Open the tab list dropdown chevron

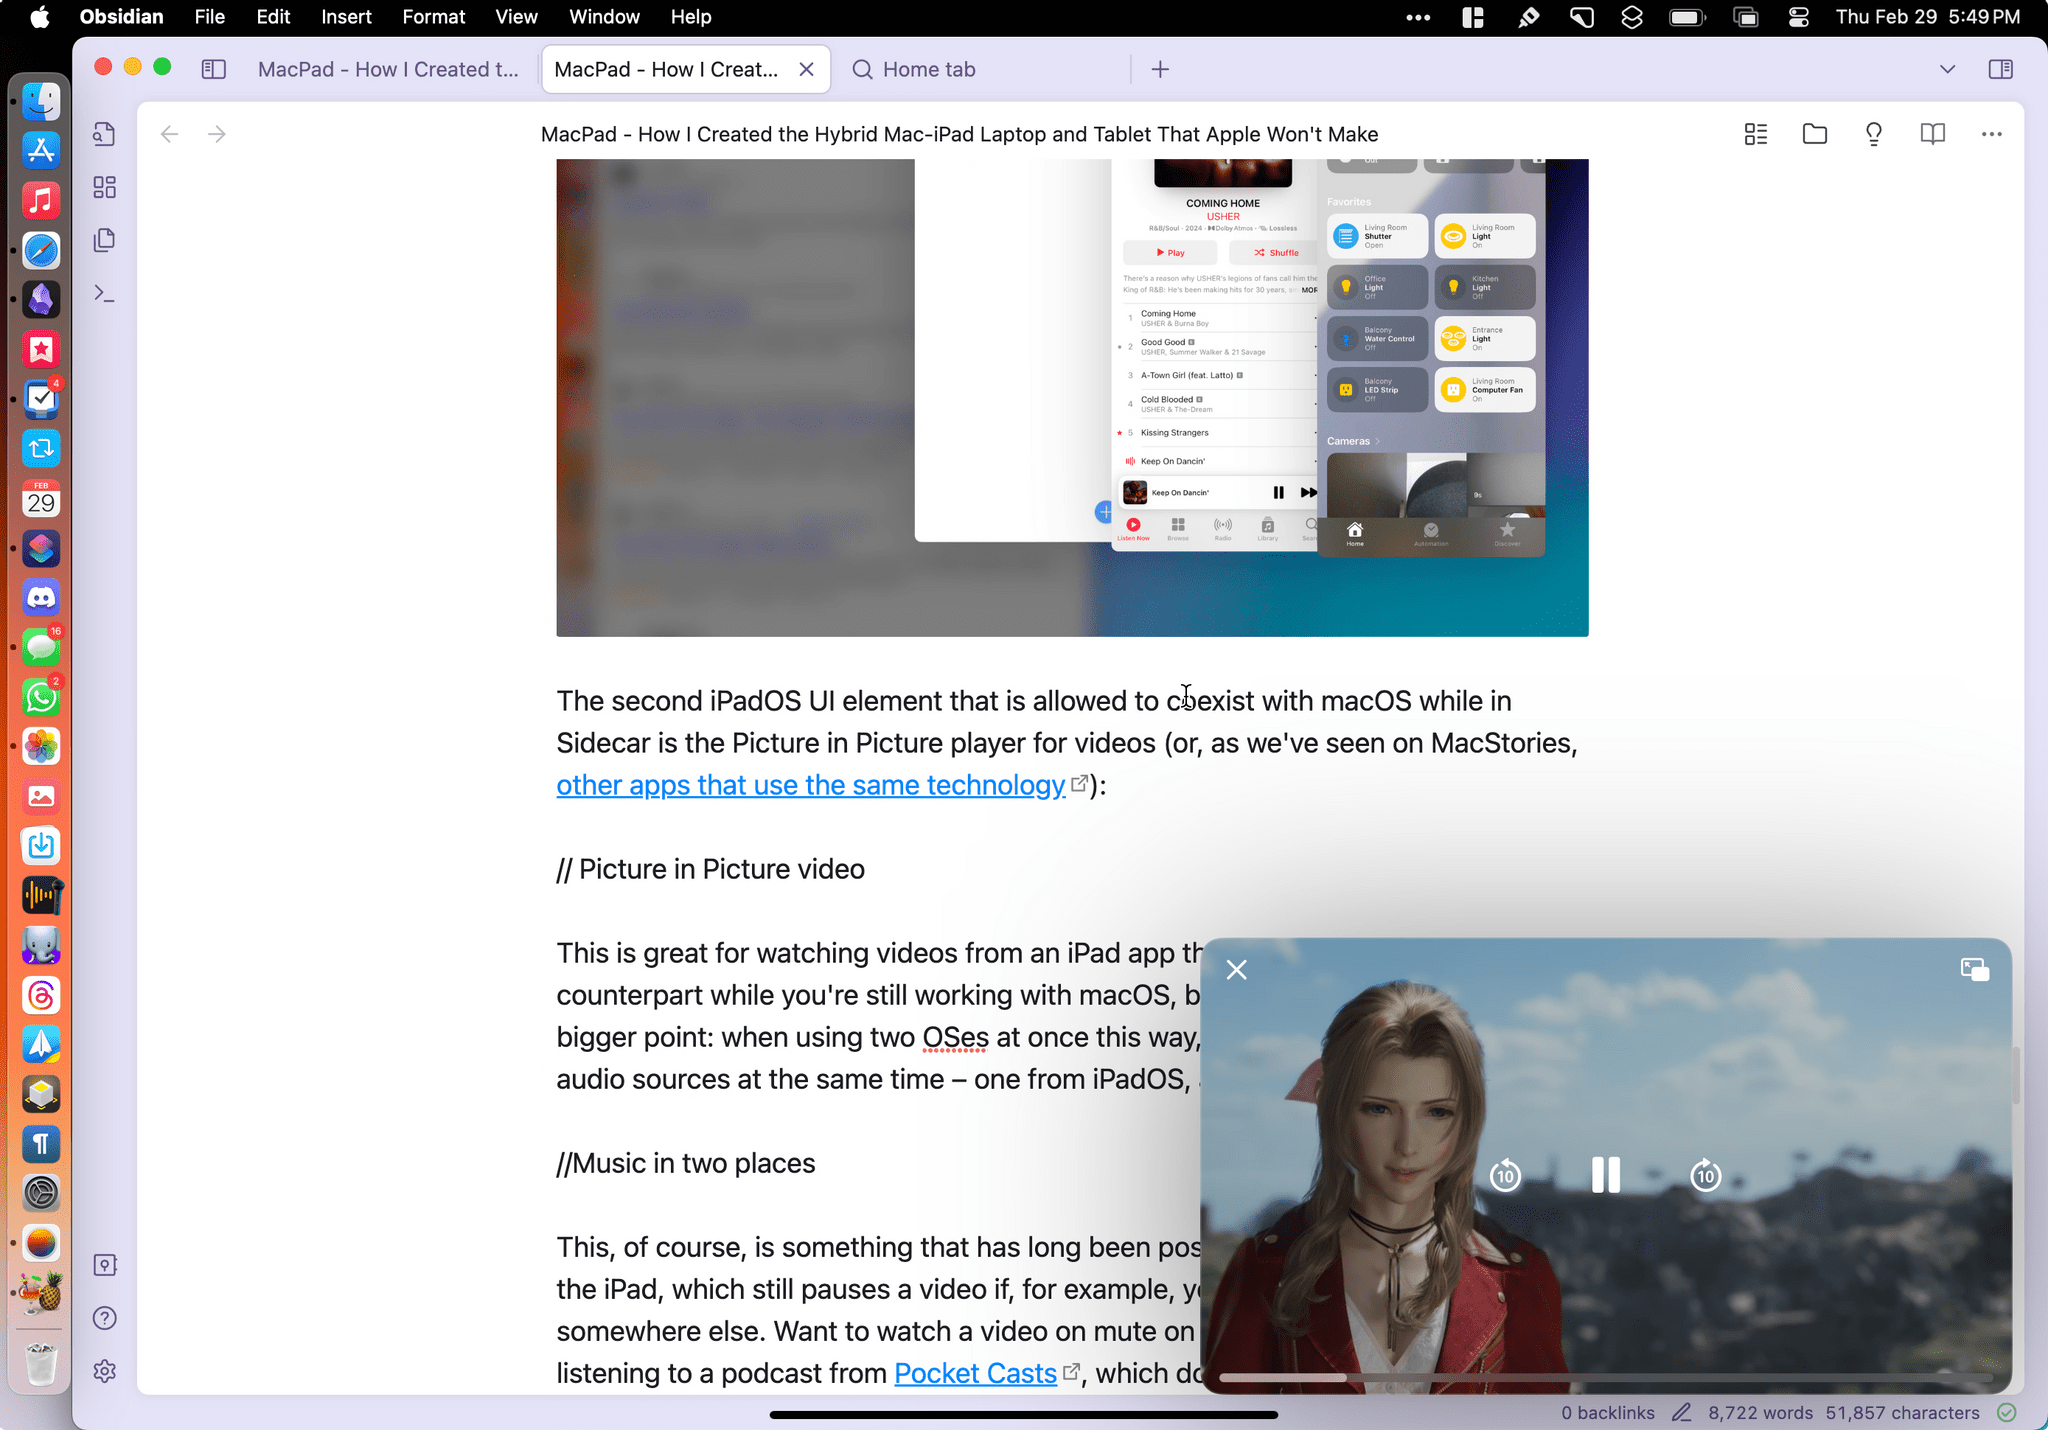1947,69
